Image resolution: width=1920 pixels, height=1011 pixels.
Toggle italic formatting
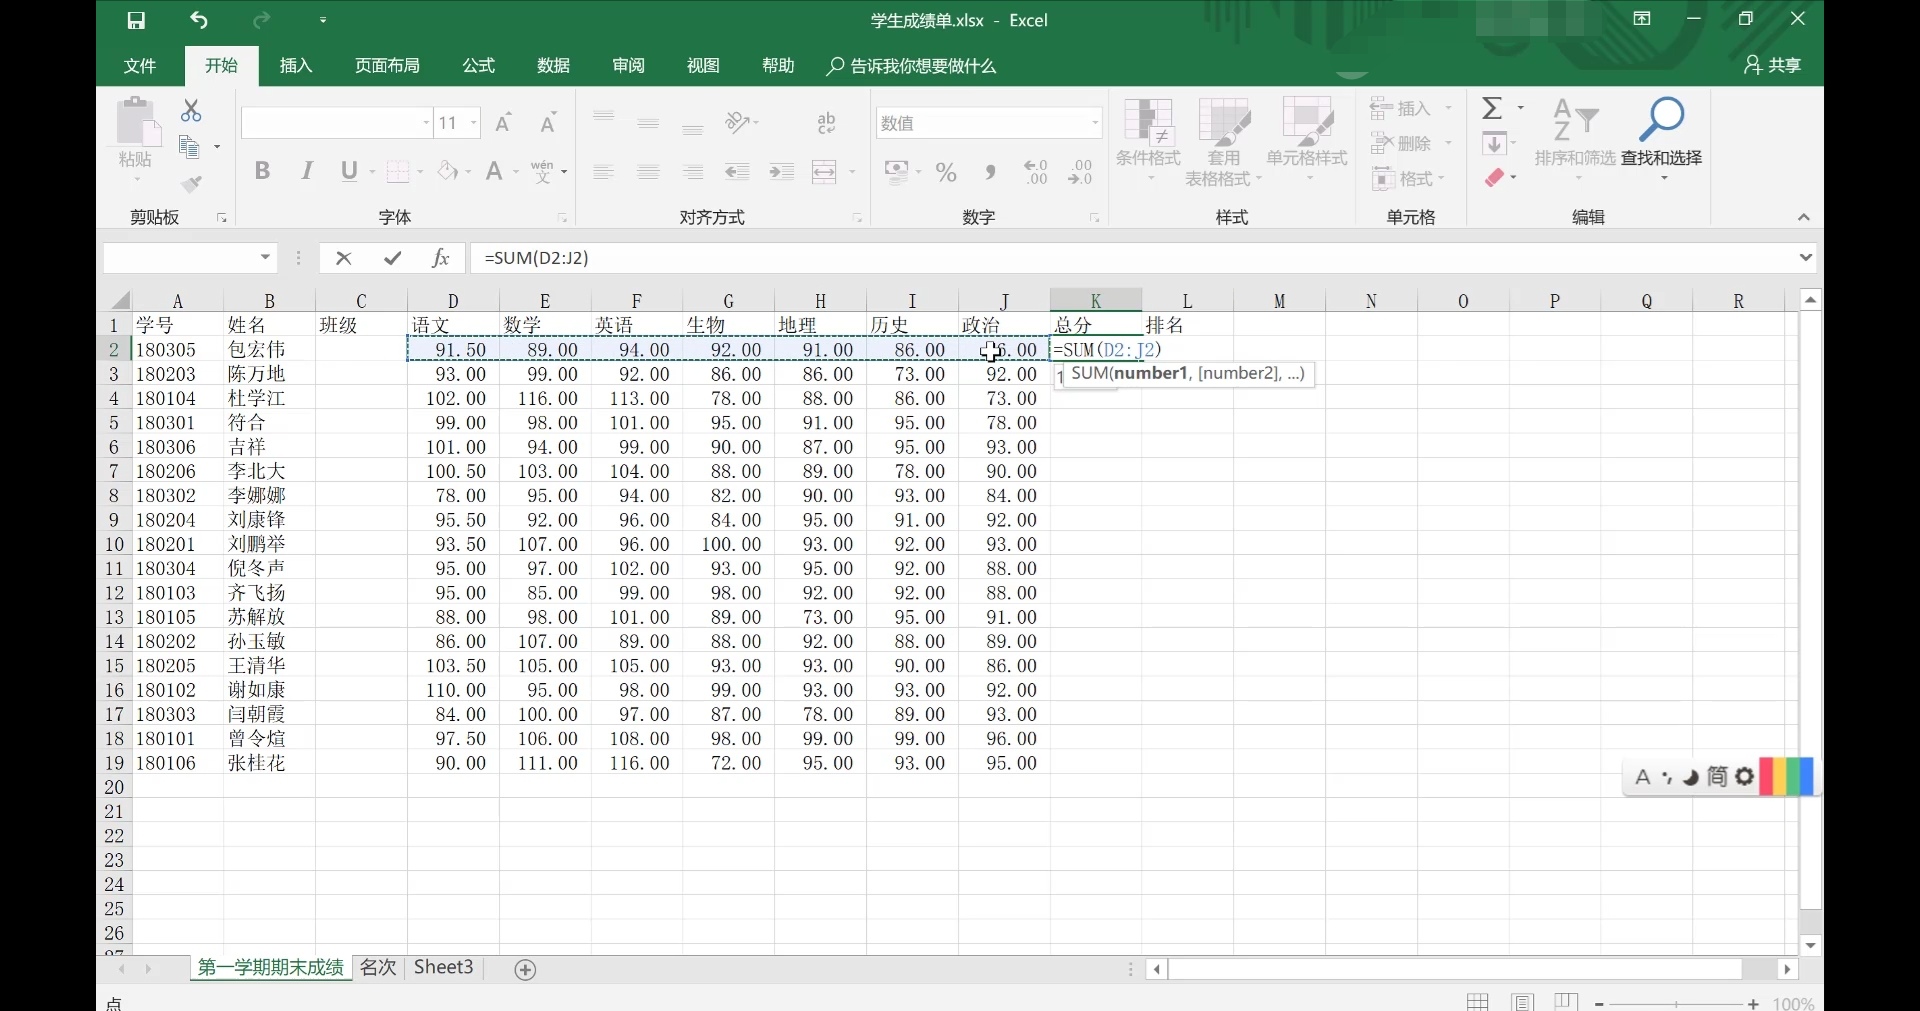coord(307,171)
